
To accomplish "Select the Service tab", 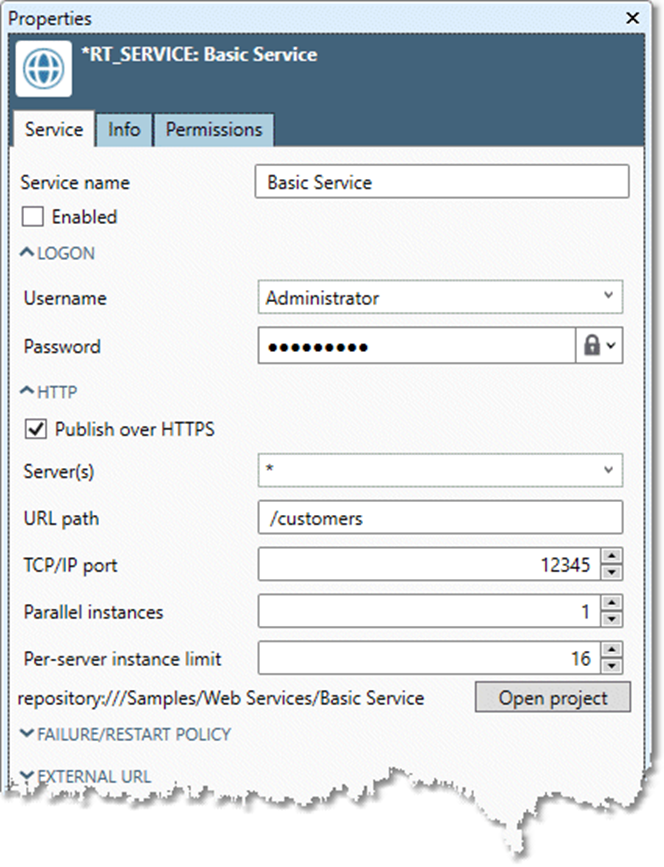I will (54, 130).
